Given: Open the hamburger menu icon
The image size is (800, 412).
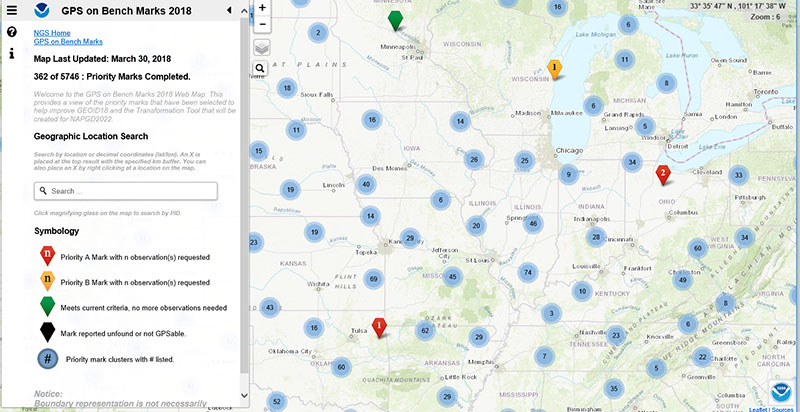Looking at the screenshot, I should [x=12, y=10].
